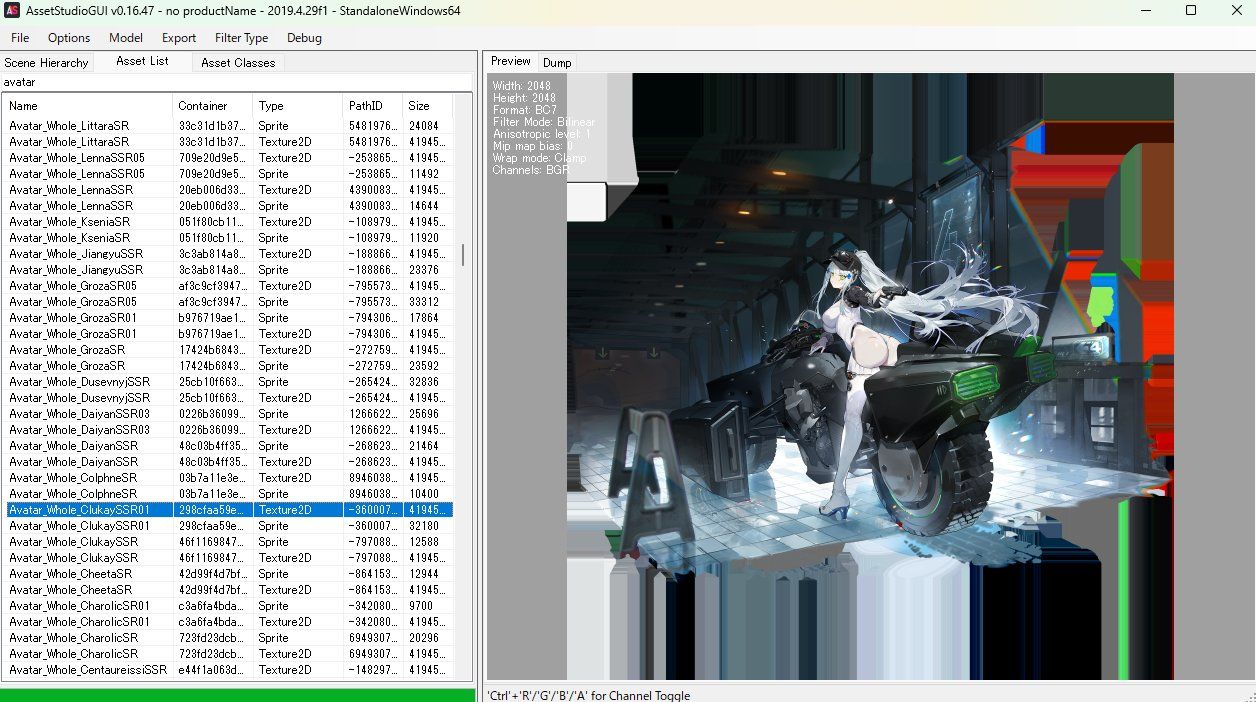
Task: Click the asset list vertical scrollbar thumb
Action: point(462,255)
